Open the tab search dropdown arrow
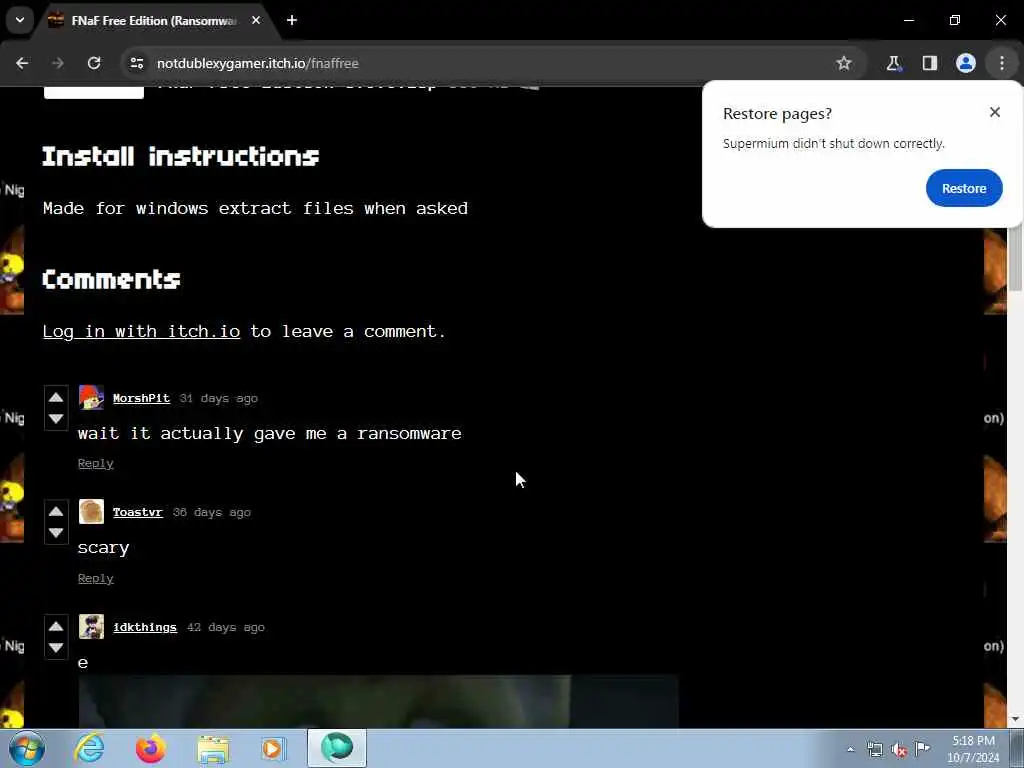The width and height of the screenshot is (1024, 768). (x=20, y=20)
